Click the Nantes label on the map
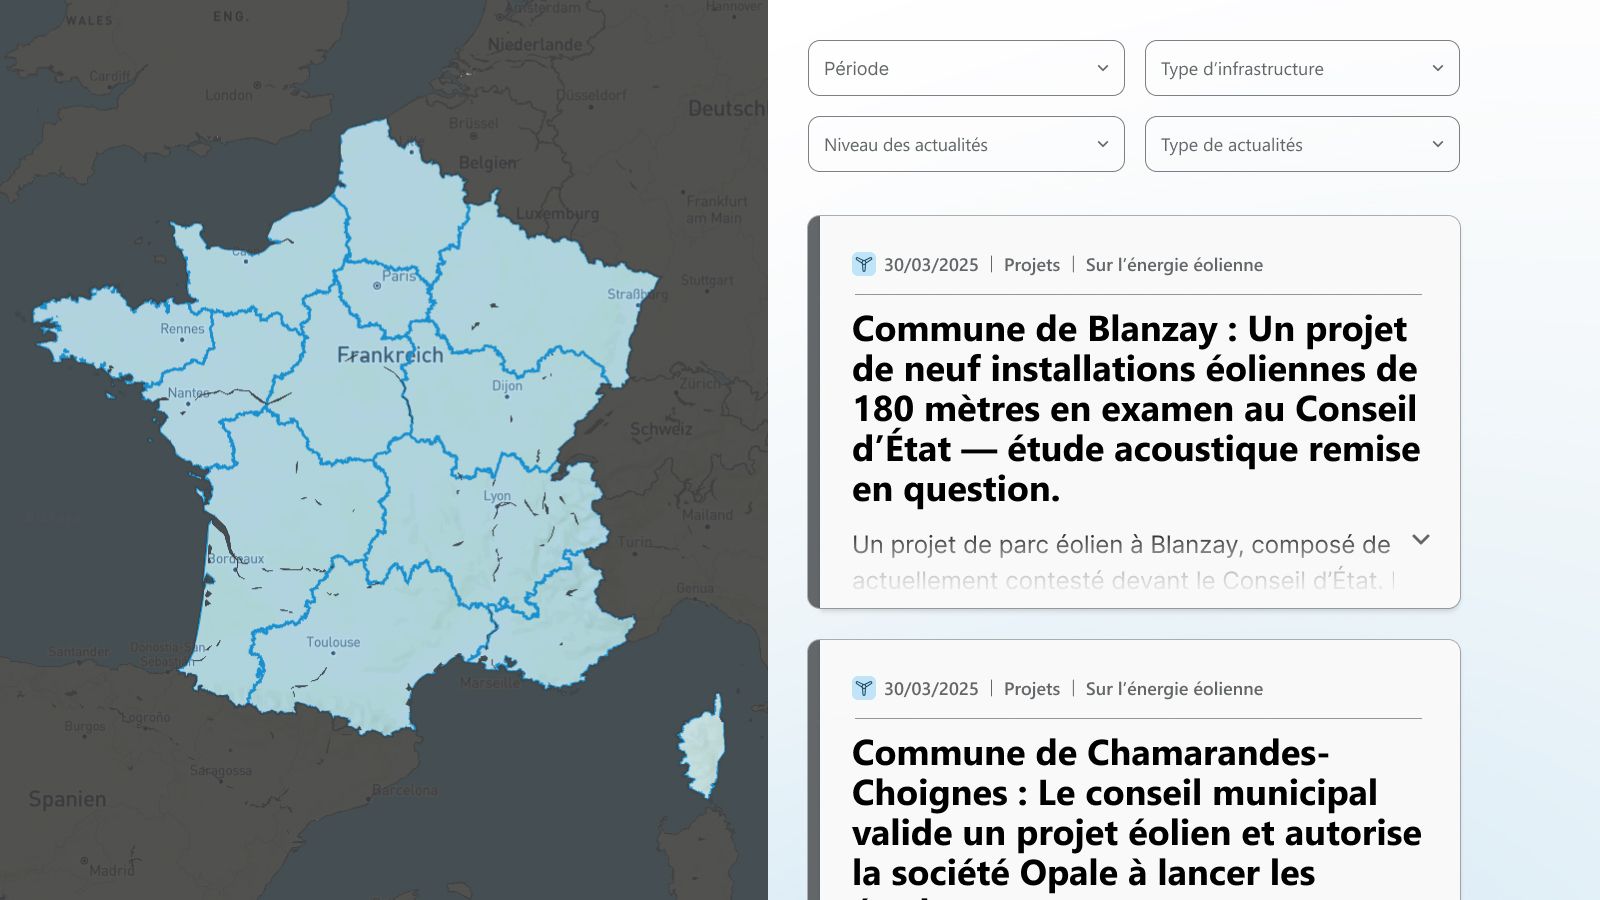Viewport: 1600px width, 900px height. tap(188, 393)
